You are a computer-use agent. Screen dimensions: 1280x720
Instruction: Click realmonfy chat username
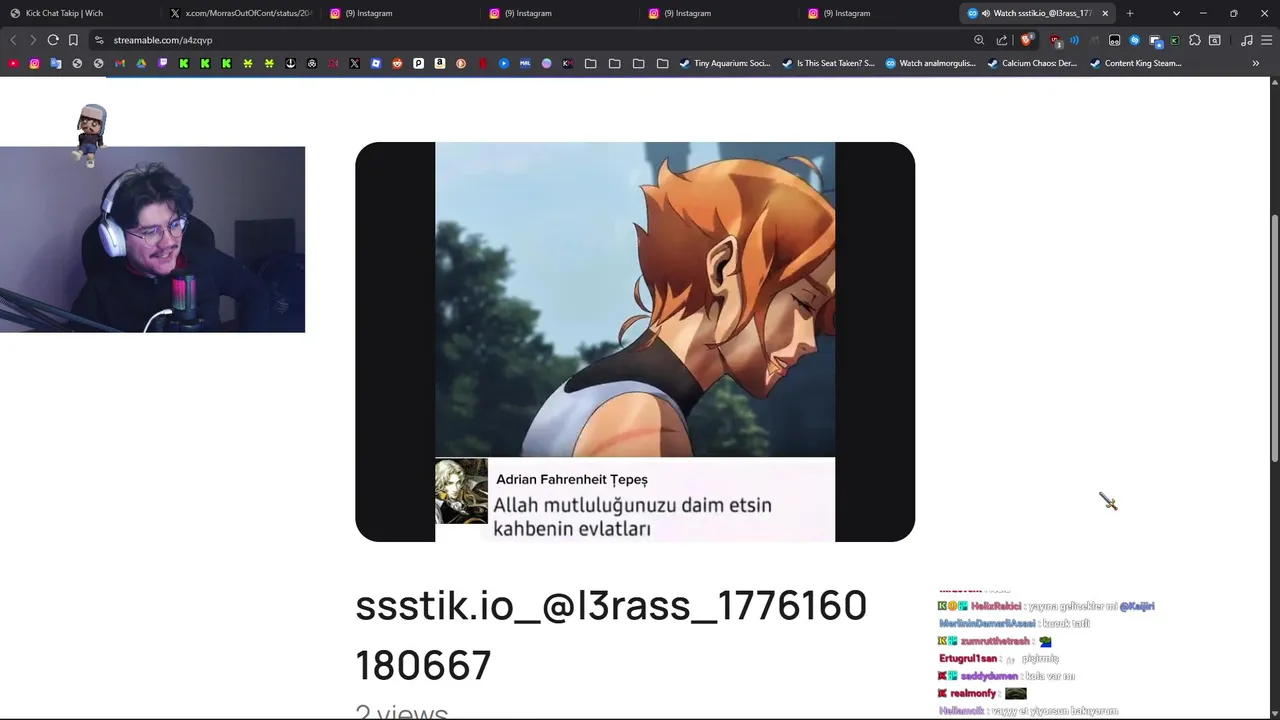click(x=973, y=693)
